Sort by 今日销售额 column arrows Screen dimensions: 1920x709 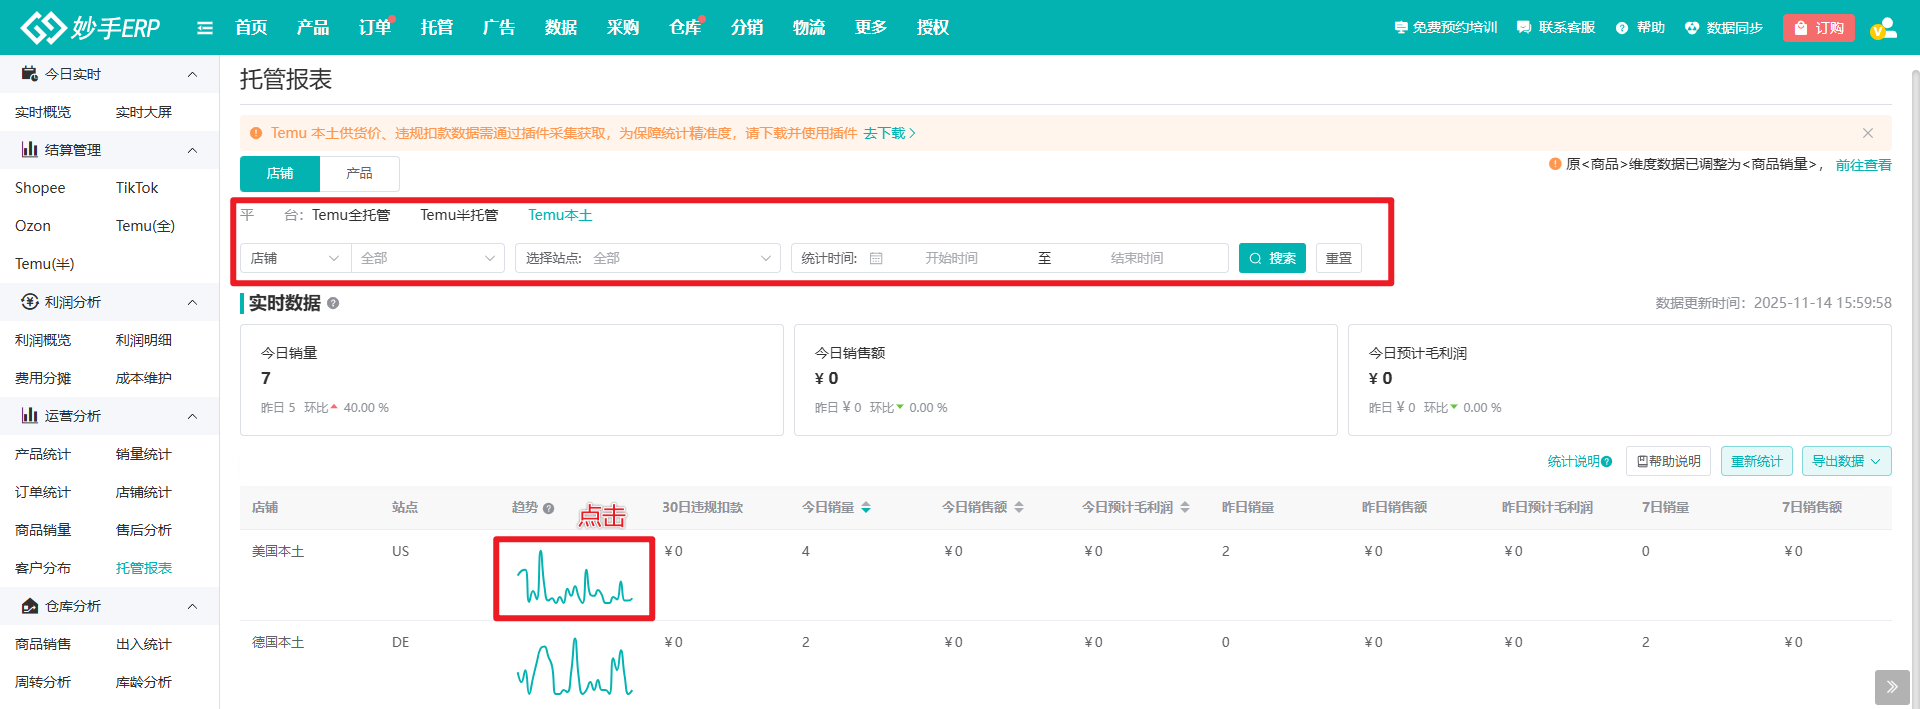click(1019, 508)
